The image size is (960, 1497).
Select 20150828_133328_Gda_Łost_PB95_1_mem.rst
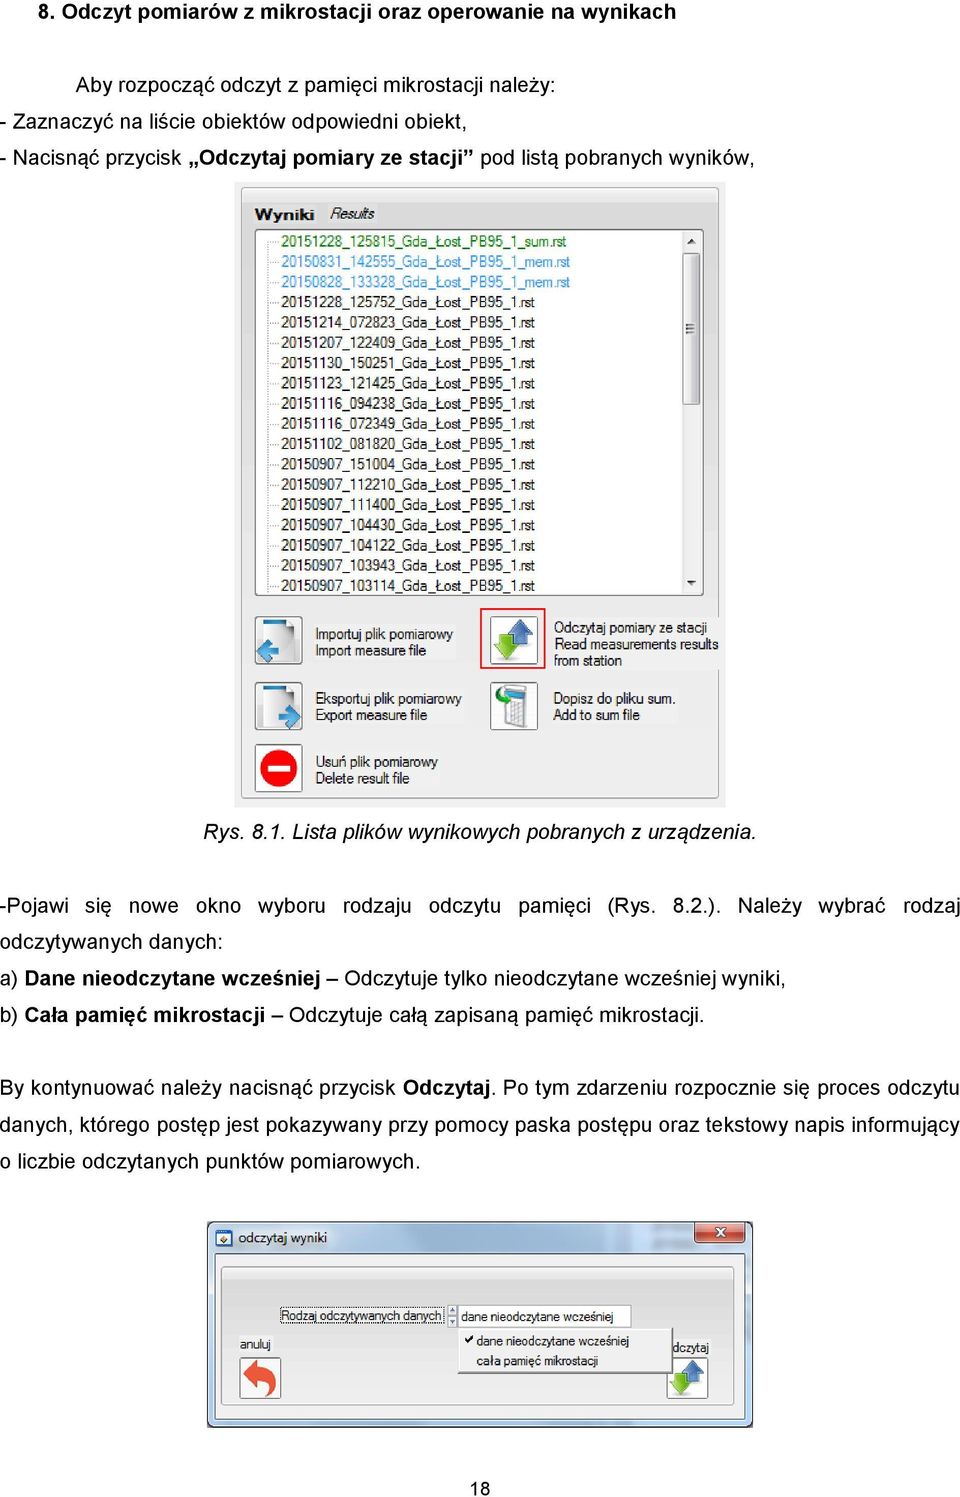(425, 282)
